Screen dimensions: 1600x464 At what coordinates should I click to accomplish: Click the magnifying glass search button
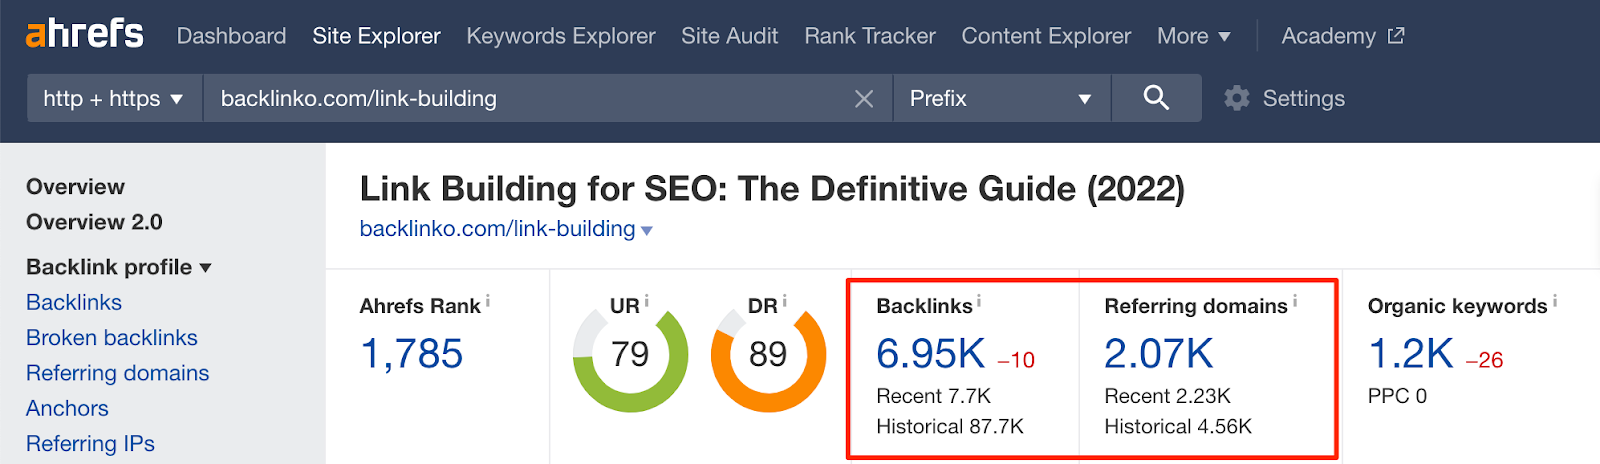click(1156, 98)
